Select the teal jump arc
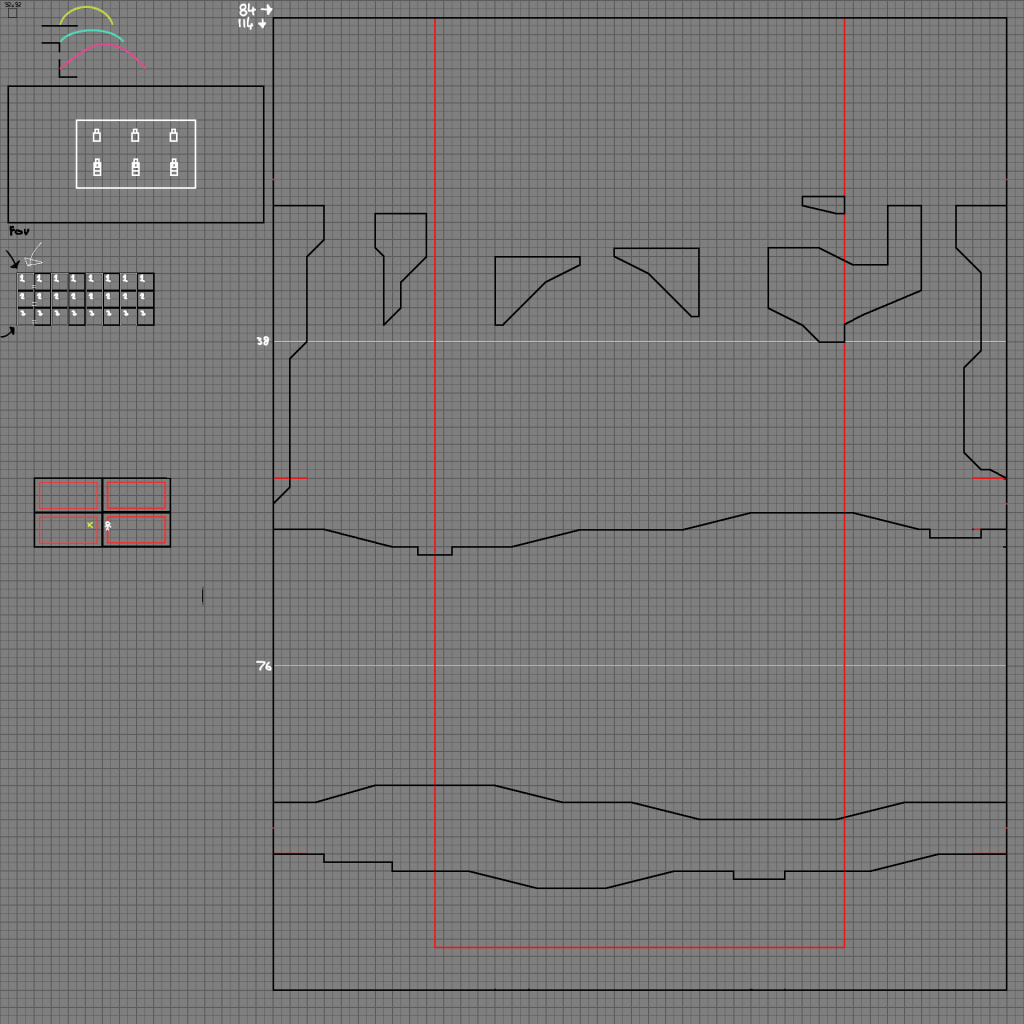This screenshot has height=1024, width=1024. (92, 33)
